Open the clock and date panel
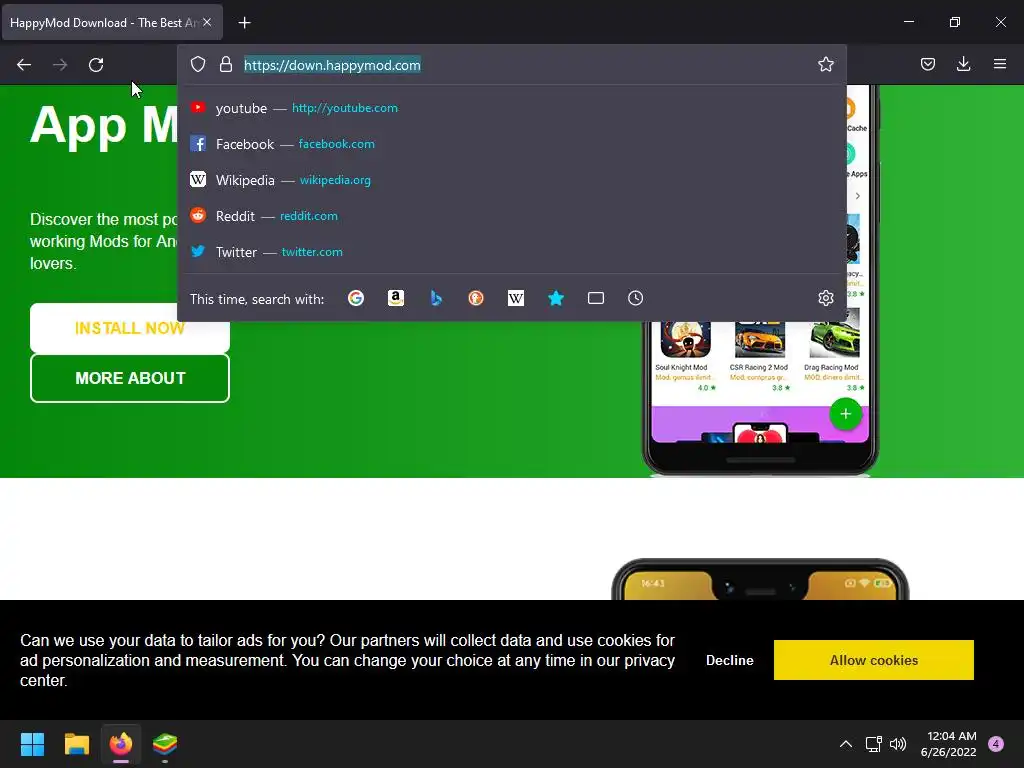1024x768 pixels. pos(949,744)
